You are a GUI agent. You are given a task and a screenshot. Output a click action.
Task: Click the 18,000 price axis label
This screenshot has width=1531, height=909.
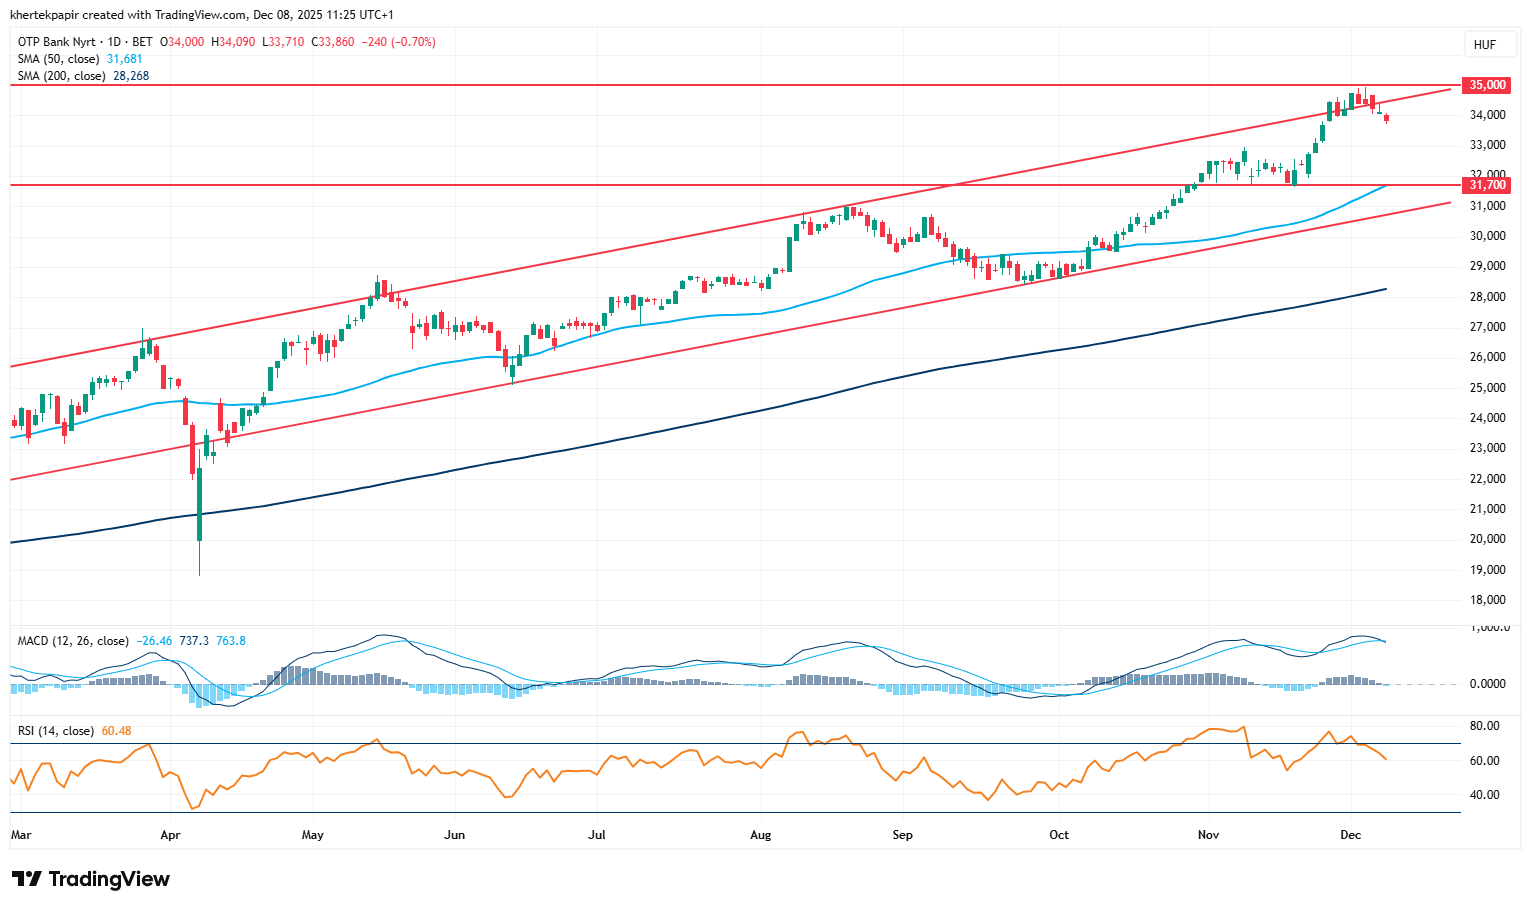pos(1487,600)
